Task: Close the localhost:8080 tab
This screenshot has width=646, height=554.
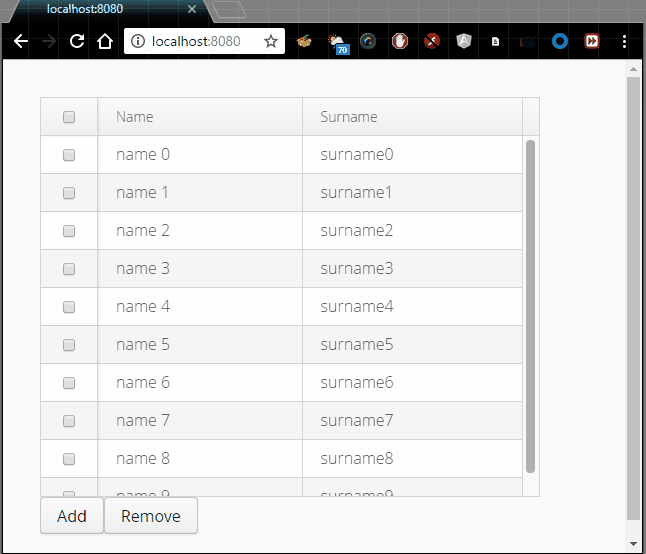Action: 192,9
